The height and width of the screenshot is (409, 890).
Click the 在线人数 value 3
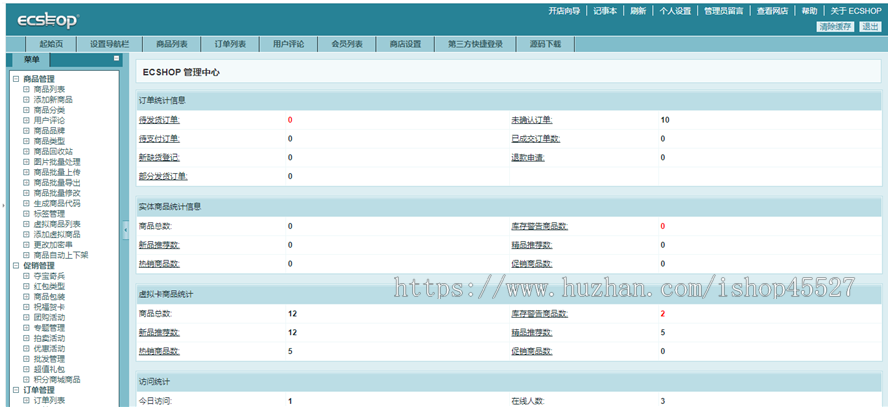pyautogui.click(x=663, y=402)
